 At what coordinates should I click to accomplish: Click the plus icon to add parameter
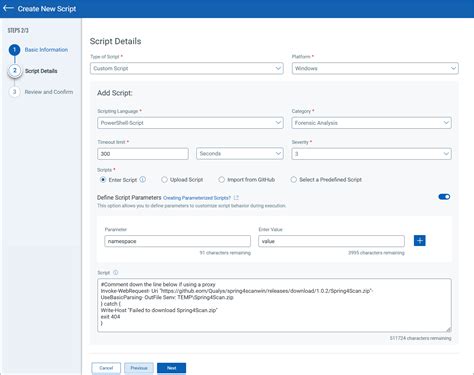coord(420,241)
